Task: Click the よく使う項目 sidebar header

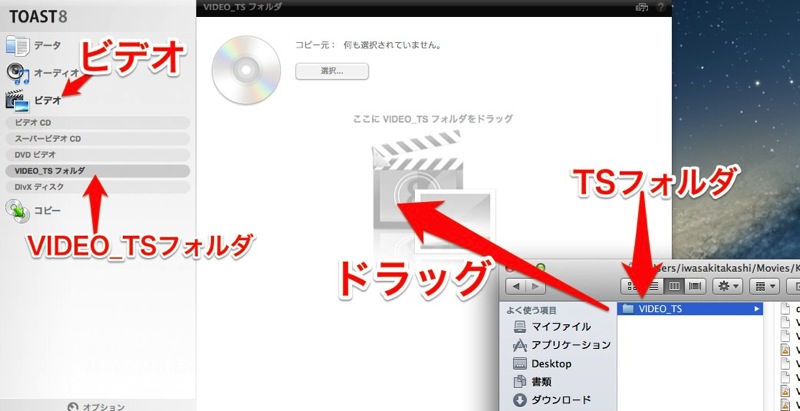Action: (531, 311)
